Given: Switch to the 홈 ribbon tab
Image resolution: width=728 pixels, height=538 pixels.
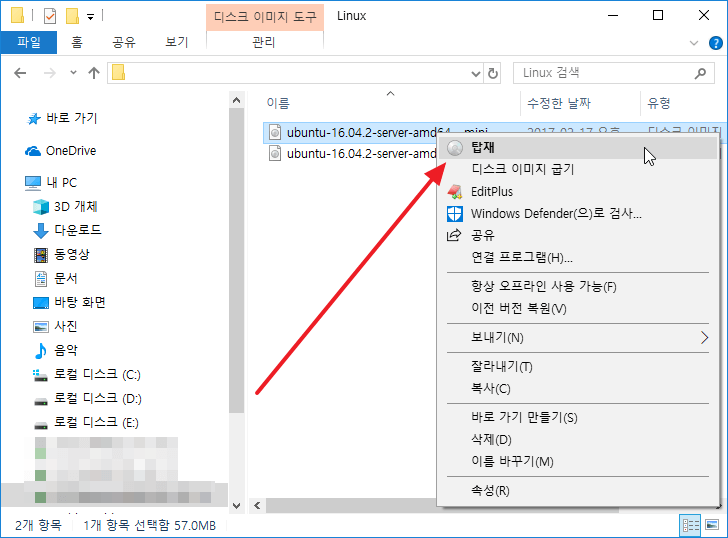Looking at the screenshot, I should [x=77, y=42].
